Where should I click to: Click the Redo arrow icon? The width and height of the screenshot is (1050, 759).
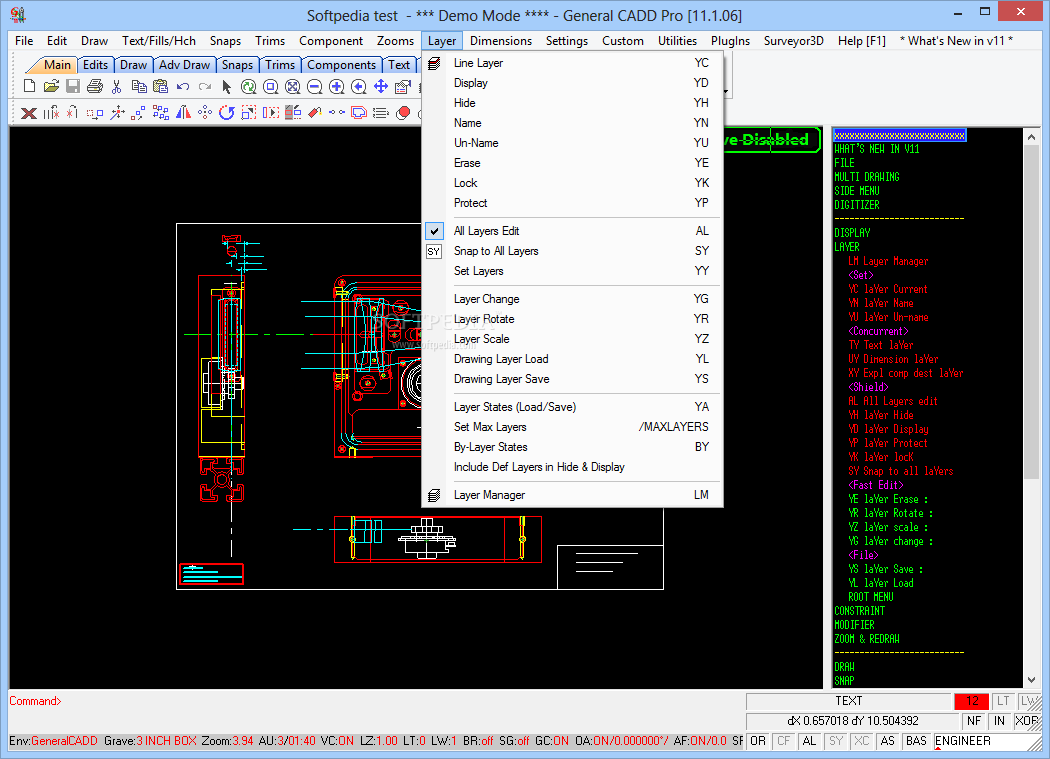click(x=205, y=86)
